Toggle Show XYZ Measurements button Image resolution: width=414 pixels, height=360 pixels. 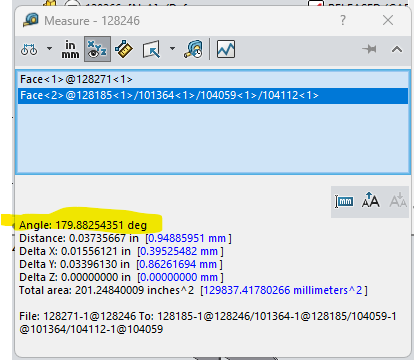tap(97, 50)
